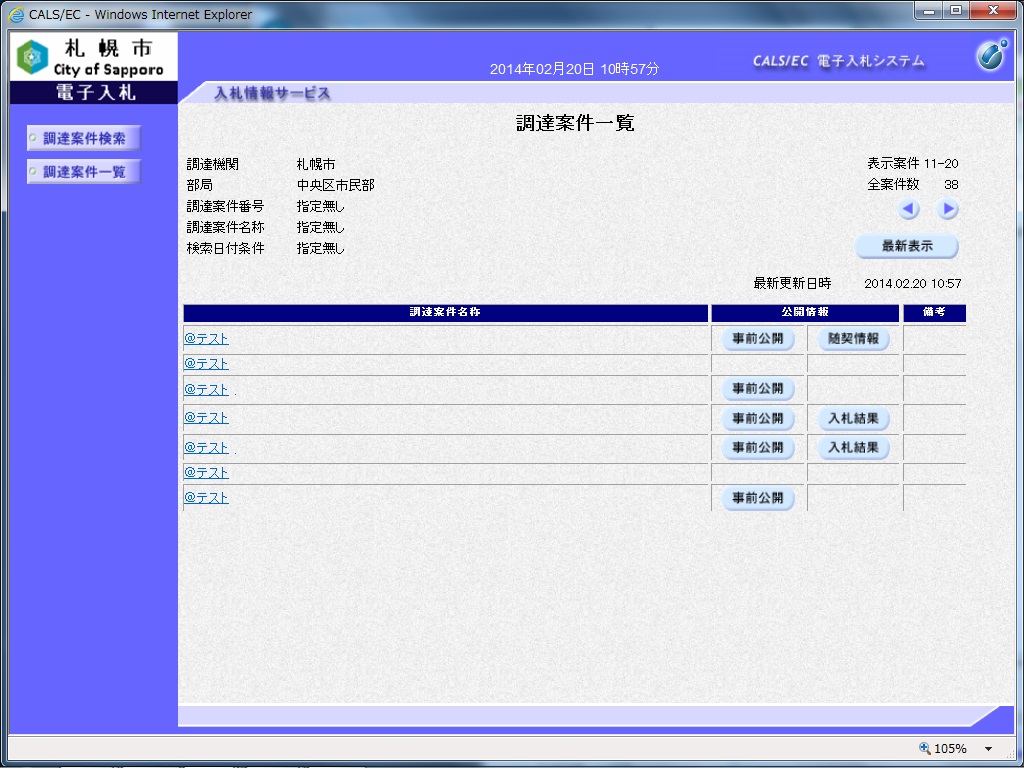Viewport: 1024px width, 768px height.
Task: Click the 調達案件番号 field label
Action: [x=225, y=206]
